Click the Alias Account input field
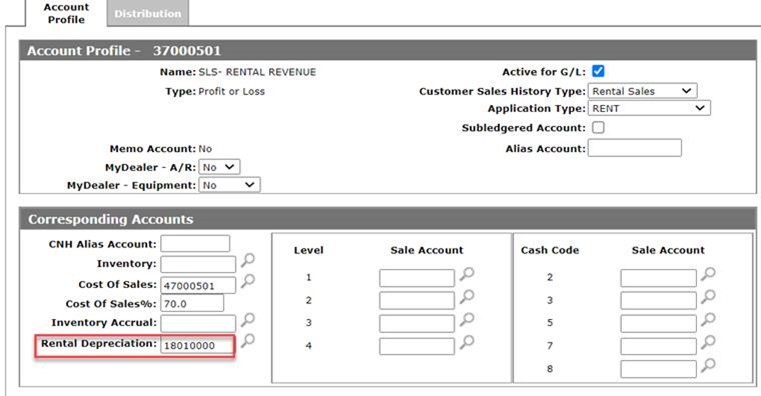The image size is (761, 396). [x=635, y=148]
